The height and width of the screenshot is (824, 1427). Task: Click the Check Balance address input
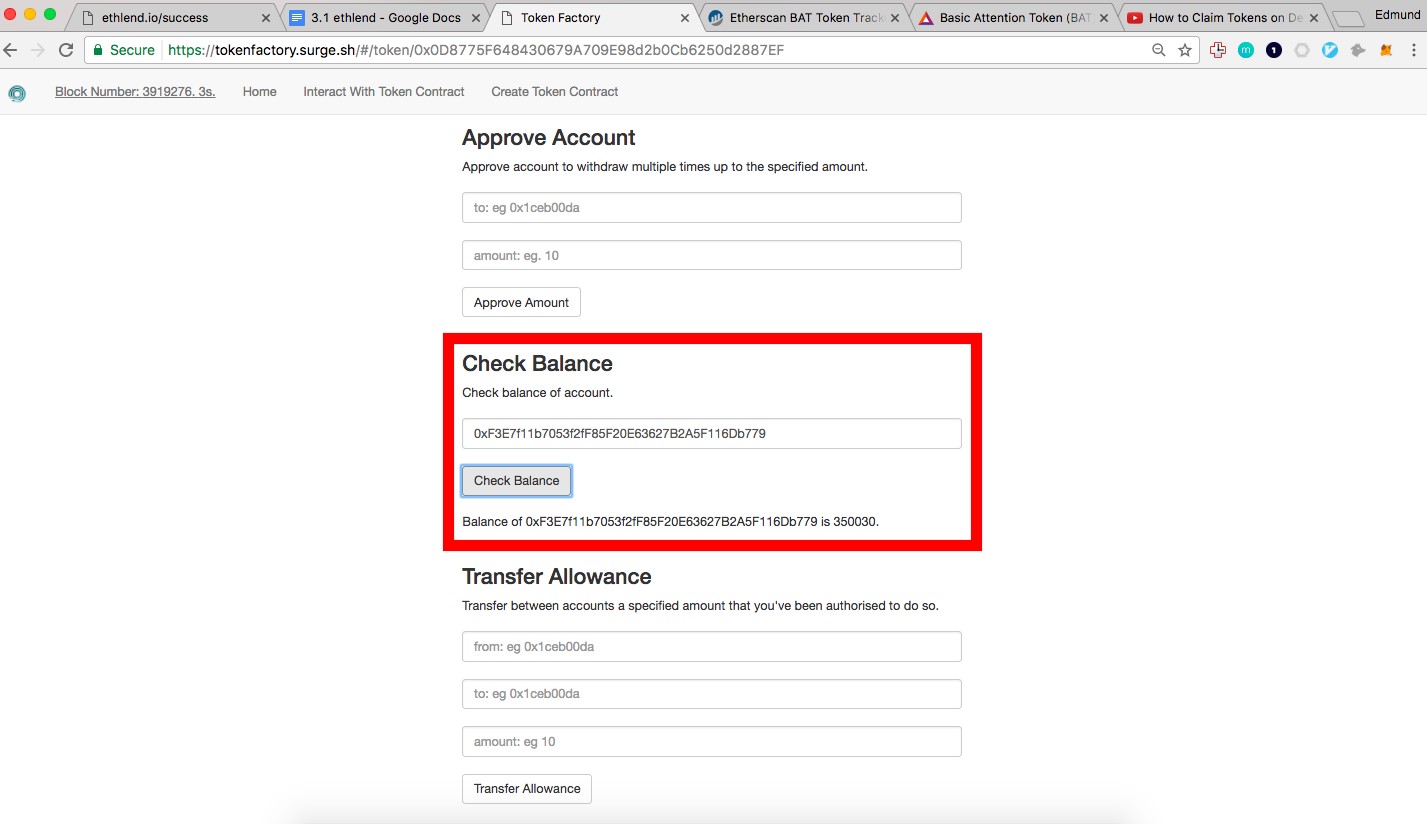(x=711, y=433)
